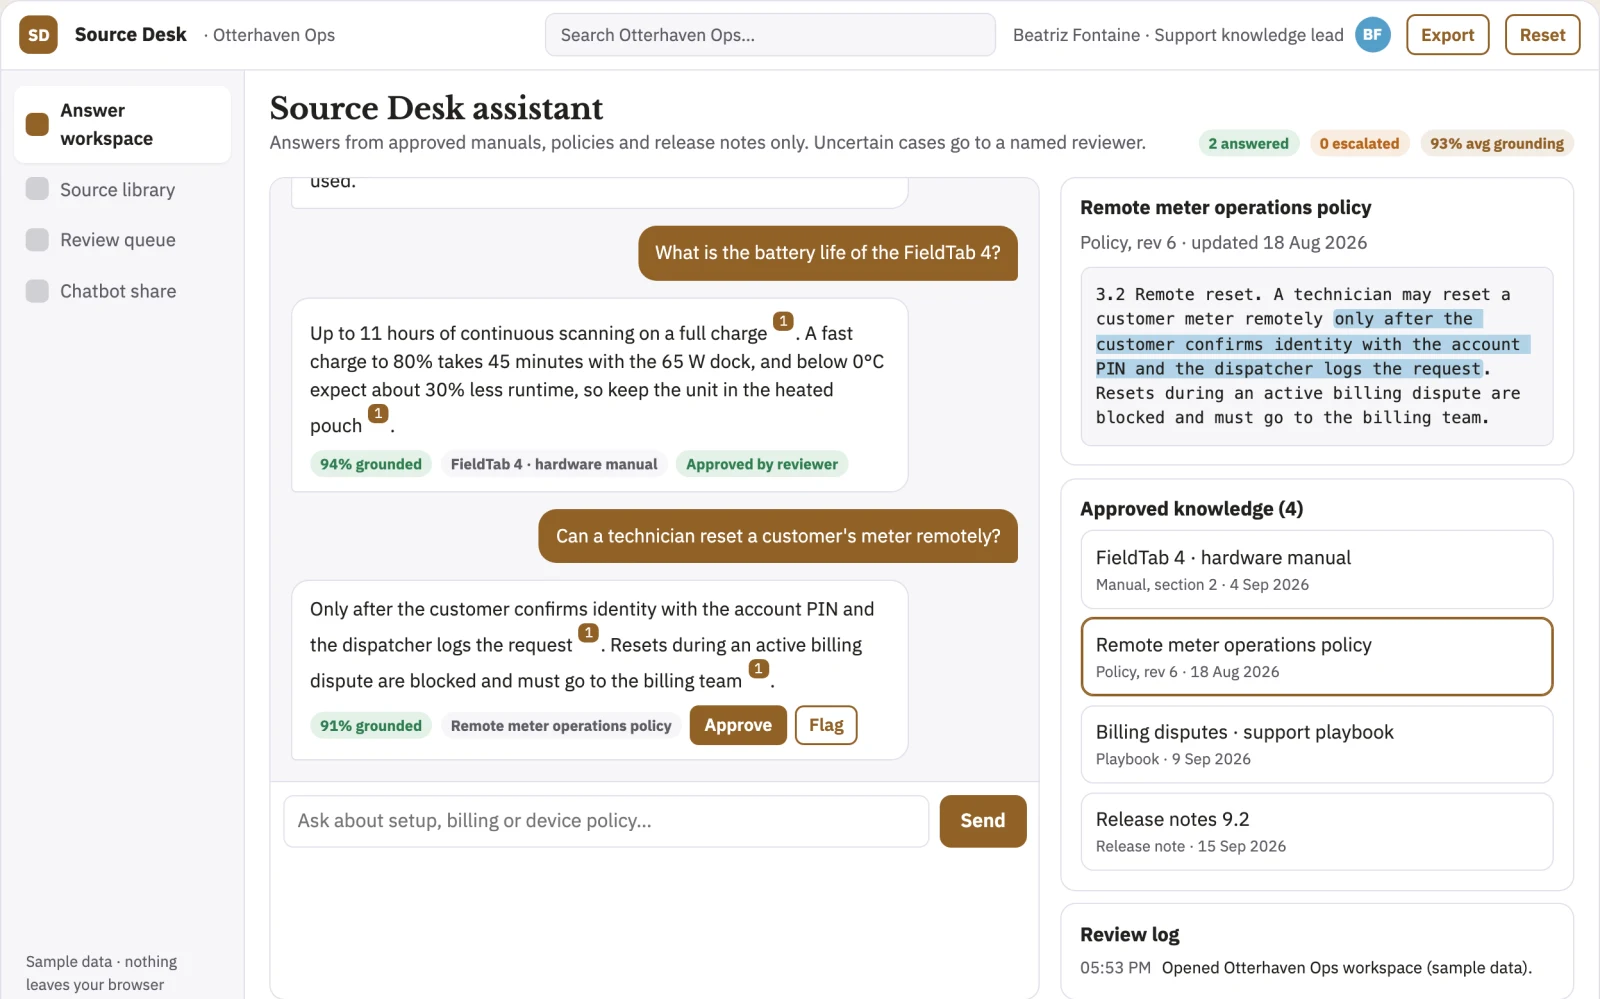The width and height of the screenshot is (1600, 999).
Task: Click the '93% avg grounding' pill
Action: point(1497,143)
